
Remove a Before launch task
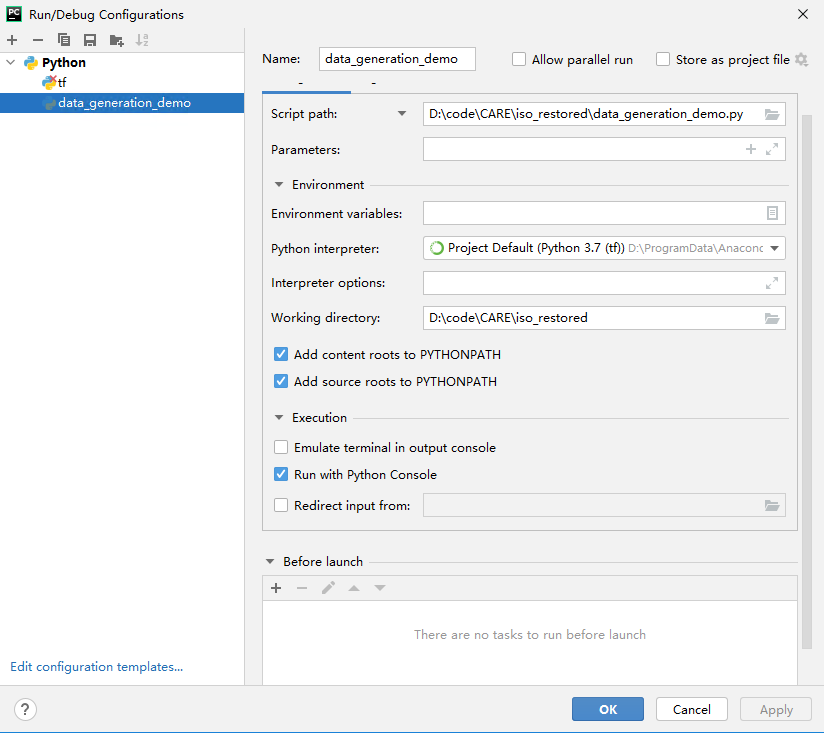coord(302,588)
